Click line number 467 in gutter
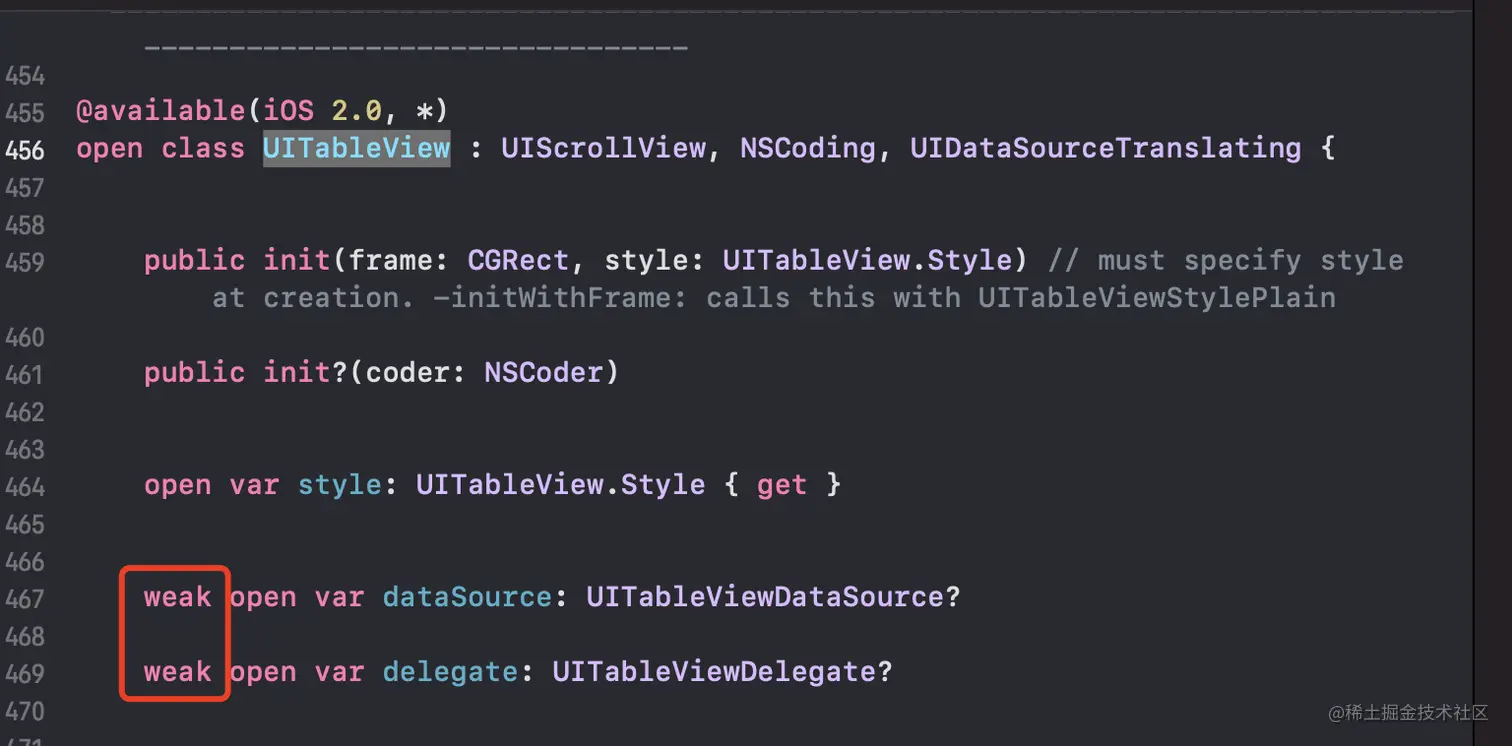Screen dimensions: 1512x746 [25, 599]
